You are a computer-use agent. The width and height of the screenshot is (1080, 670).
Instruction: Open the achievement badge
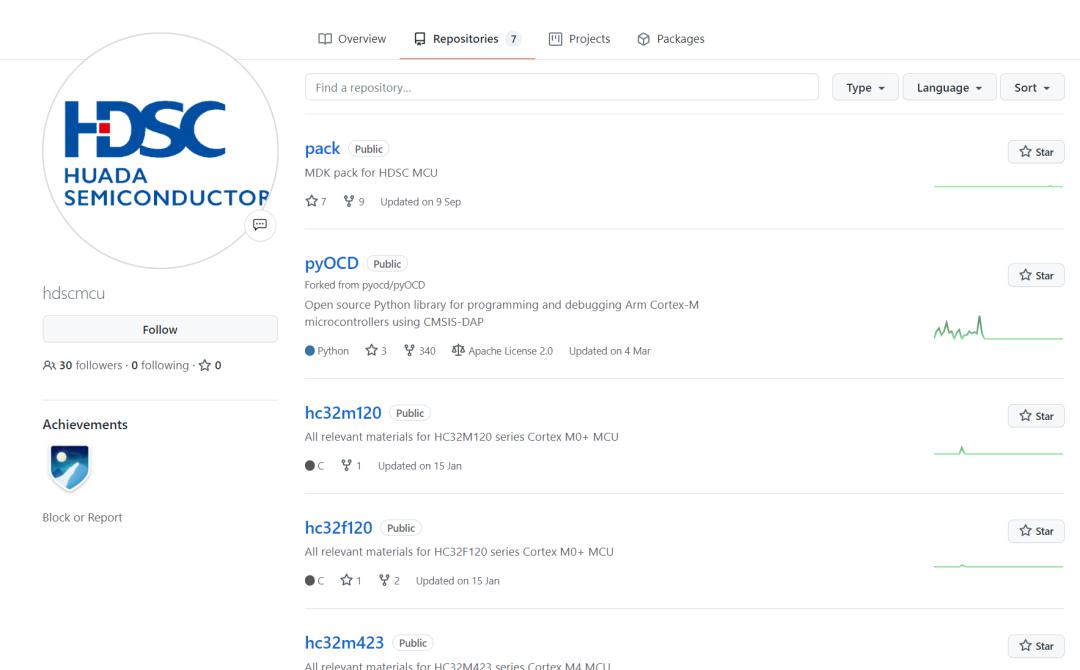point(70,468)
